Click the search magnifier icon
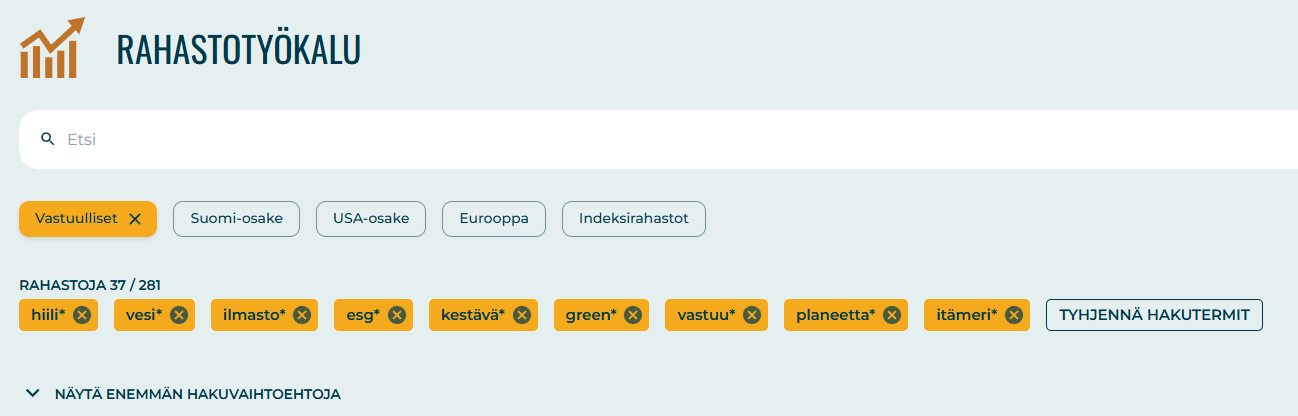This screenshot has width=1298, height=416. click(47, 139)
